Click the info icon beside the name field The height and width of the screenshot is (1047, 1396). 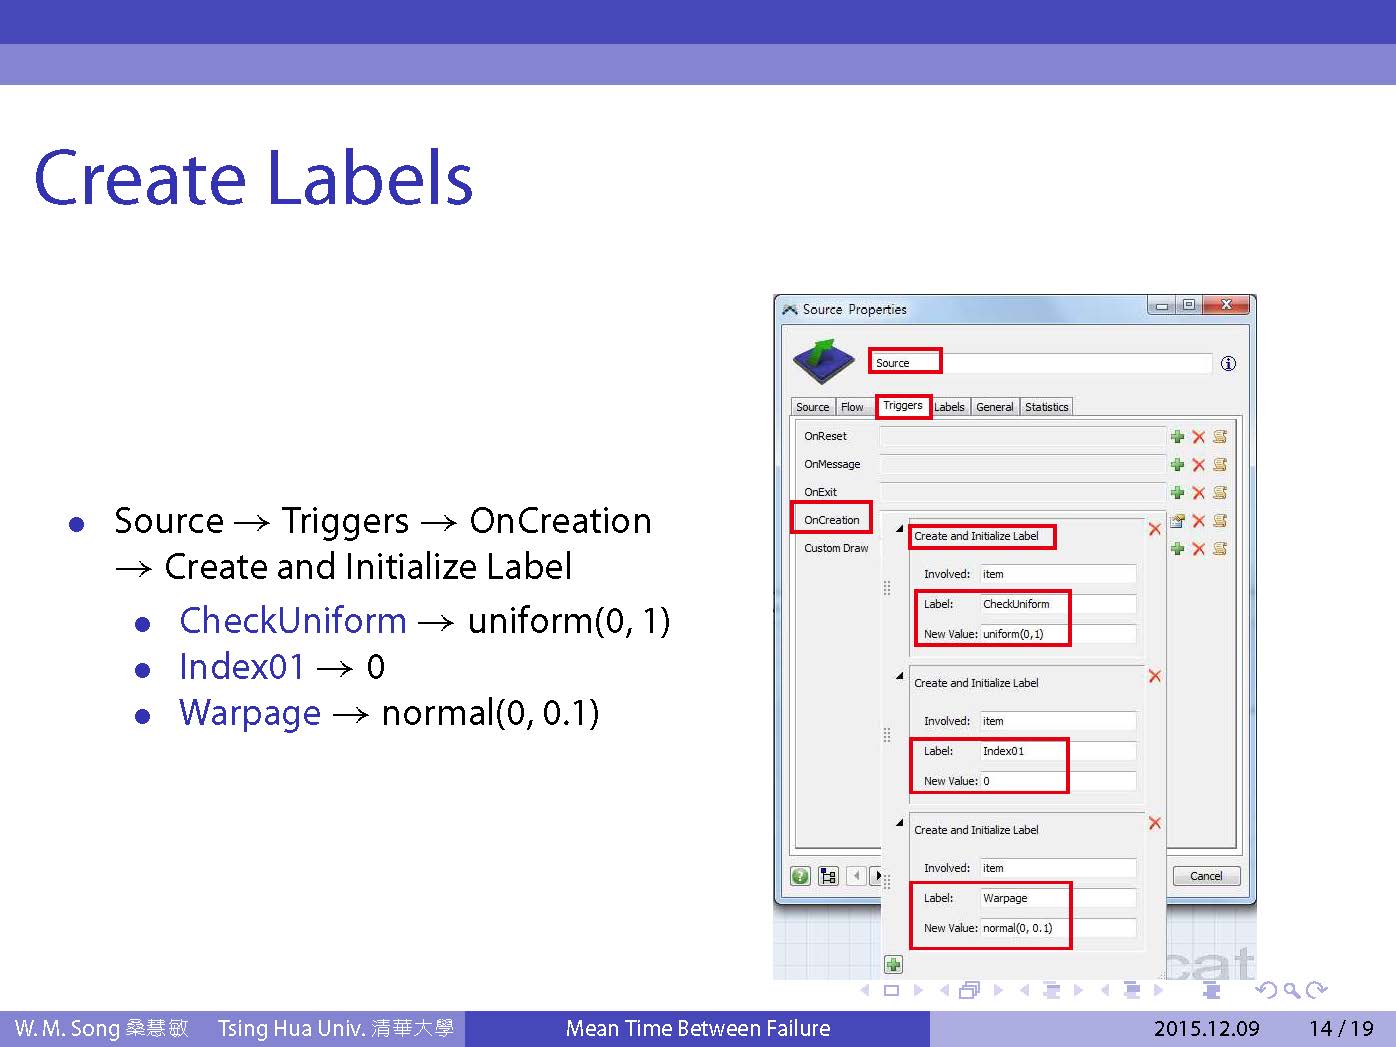point(1228,364)
